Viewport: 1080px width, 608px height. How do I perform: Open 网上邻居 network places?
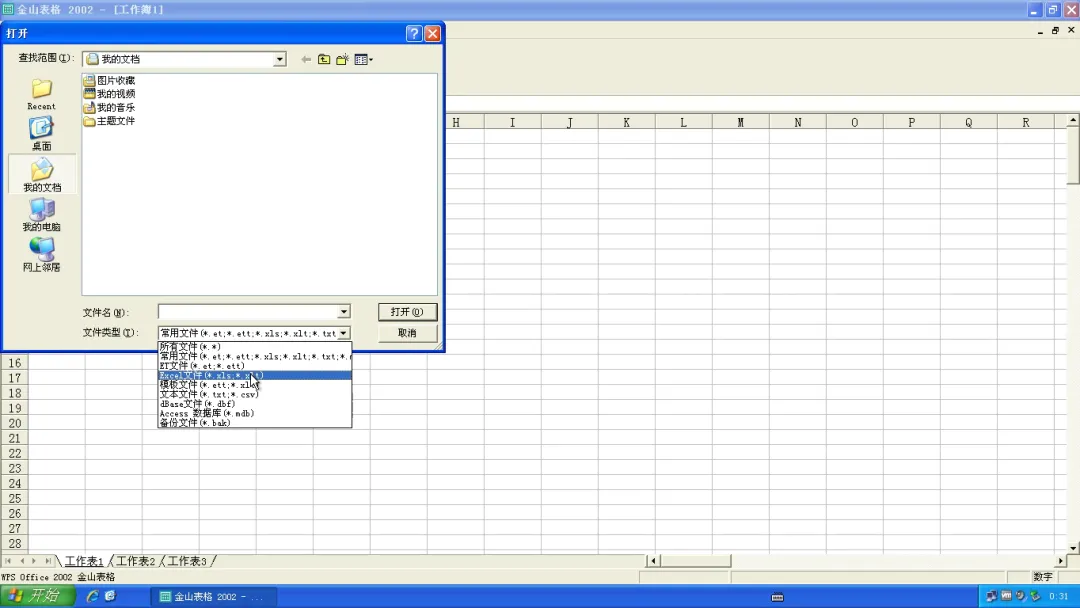(x=41, y=254)
